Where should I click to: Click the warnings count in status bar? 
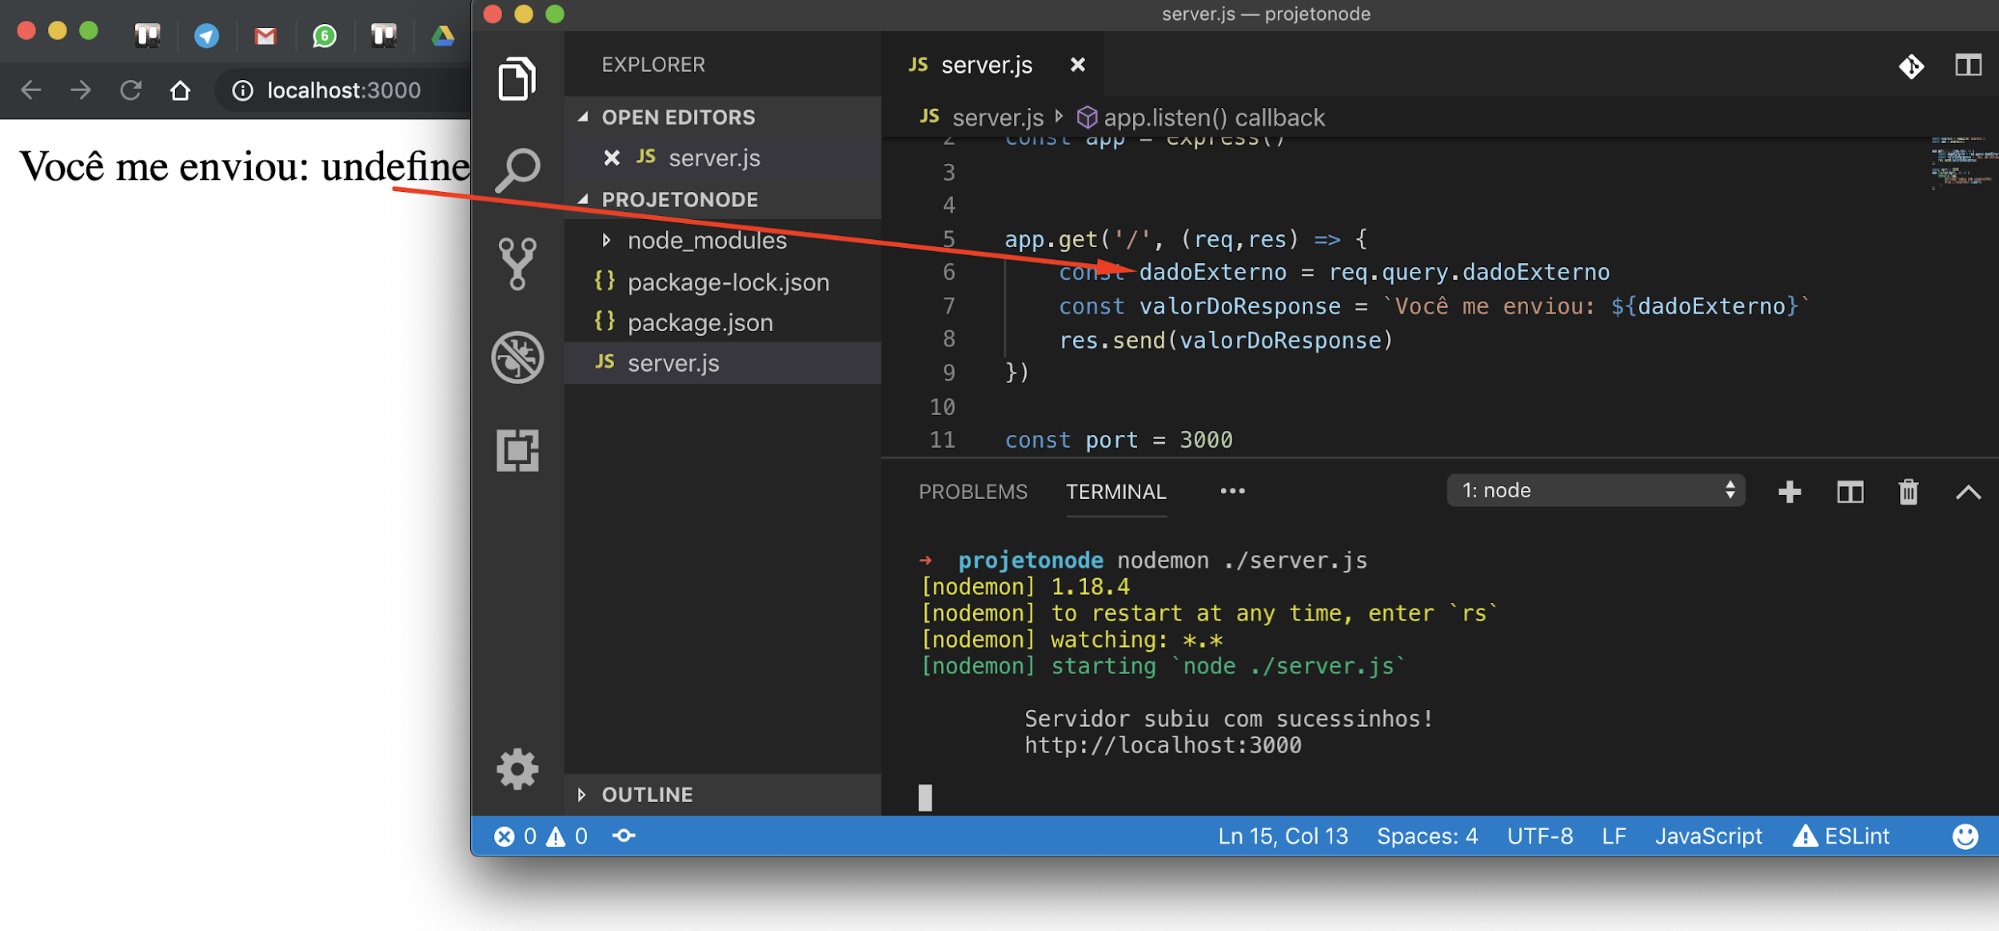[x=566, y=836]
